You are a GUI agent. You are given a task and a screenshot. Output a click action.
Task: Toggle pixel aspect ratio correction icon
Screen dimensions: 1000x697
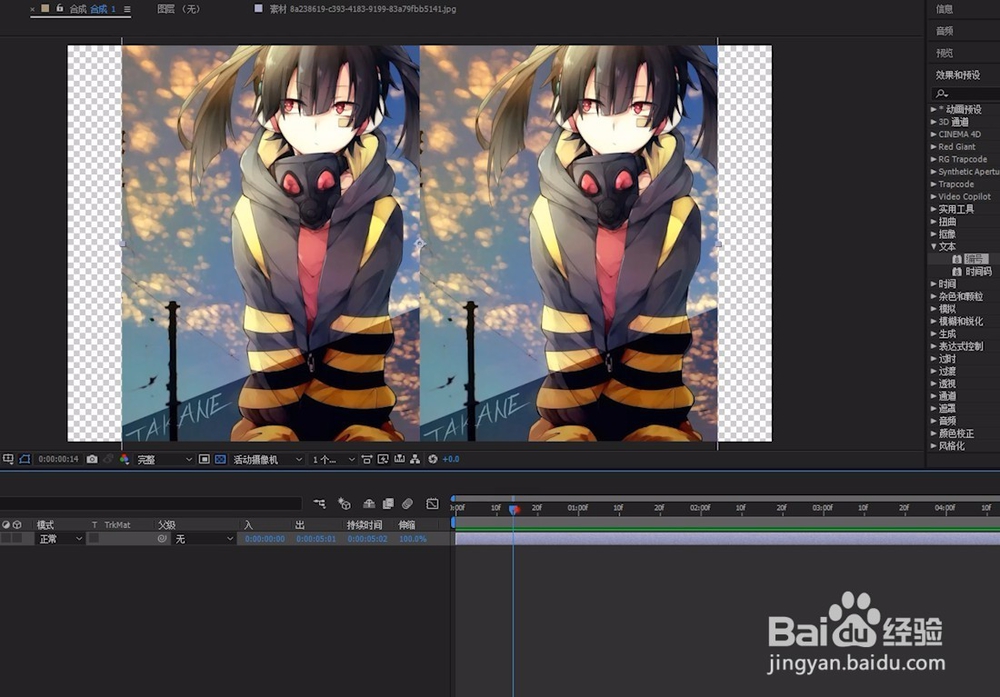tap(367, 459)
